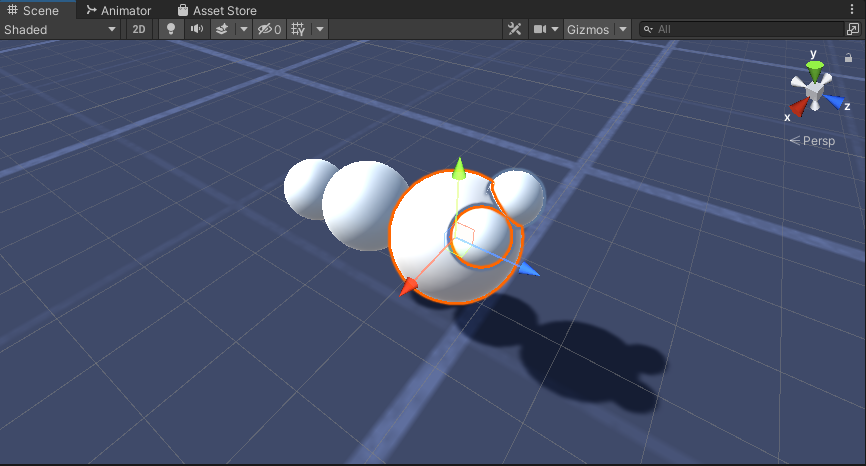Click the green Y axis cone on orientation gizmo

(x=815, y=69)
